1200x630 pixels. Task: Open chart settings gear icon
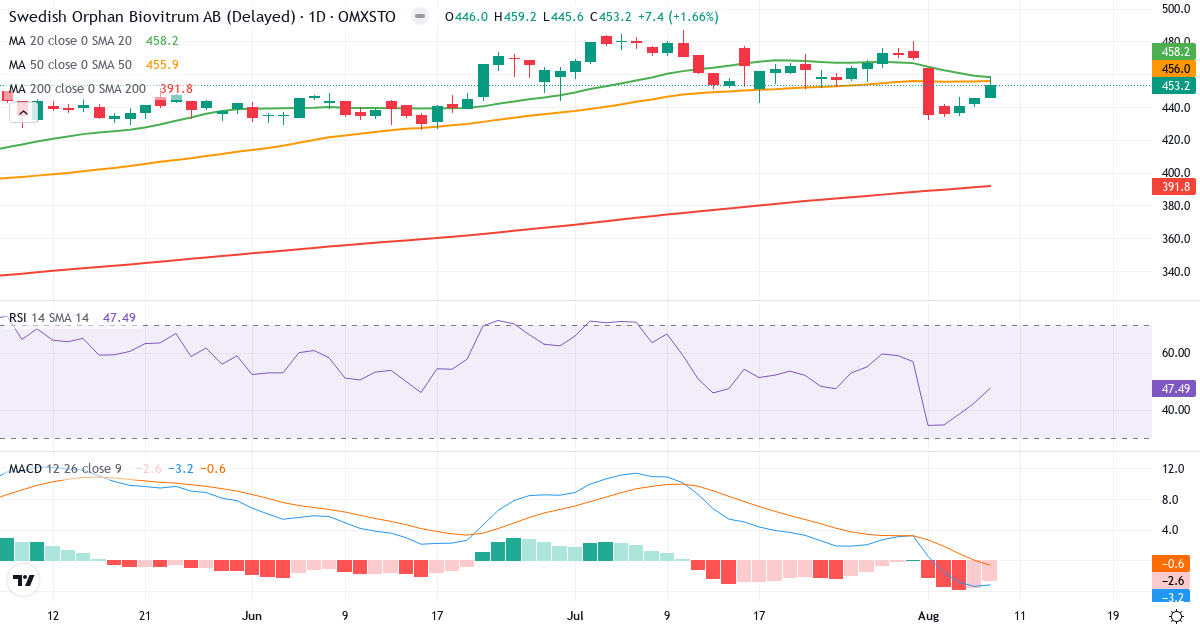[x=1177, y=616]
